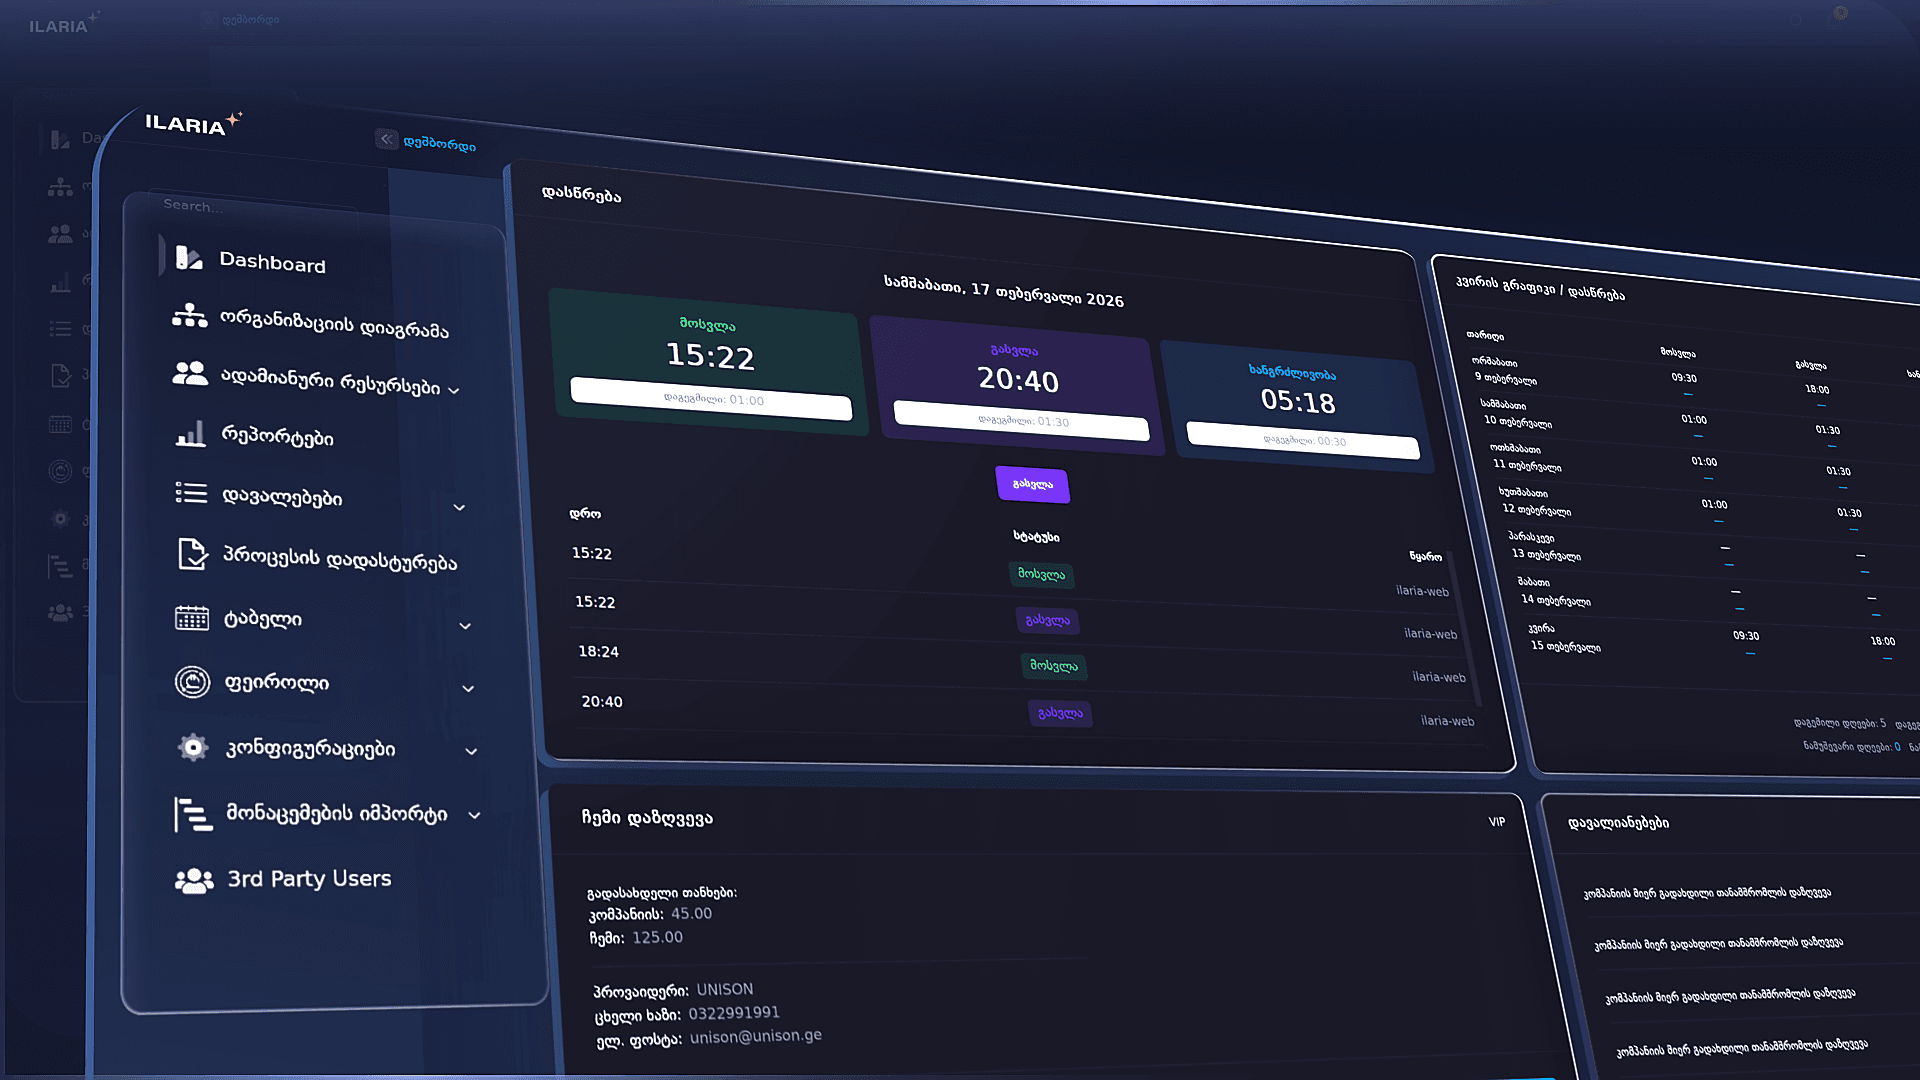
Task: Click the Dashboard sidebar icon
Action: coord(188,258)
